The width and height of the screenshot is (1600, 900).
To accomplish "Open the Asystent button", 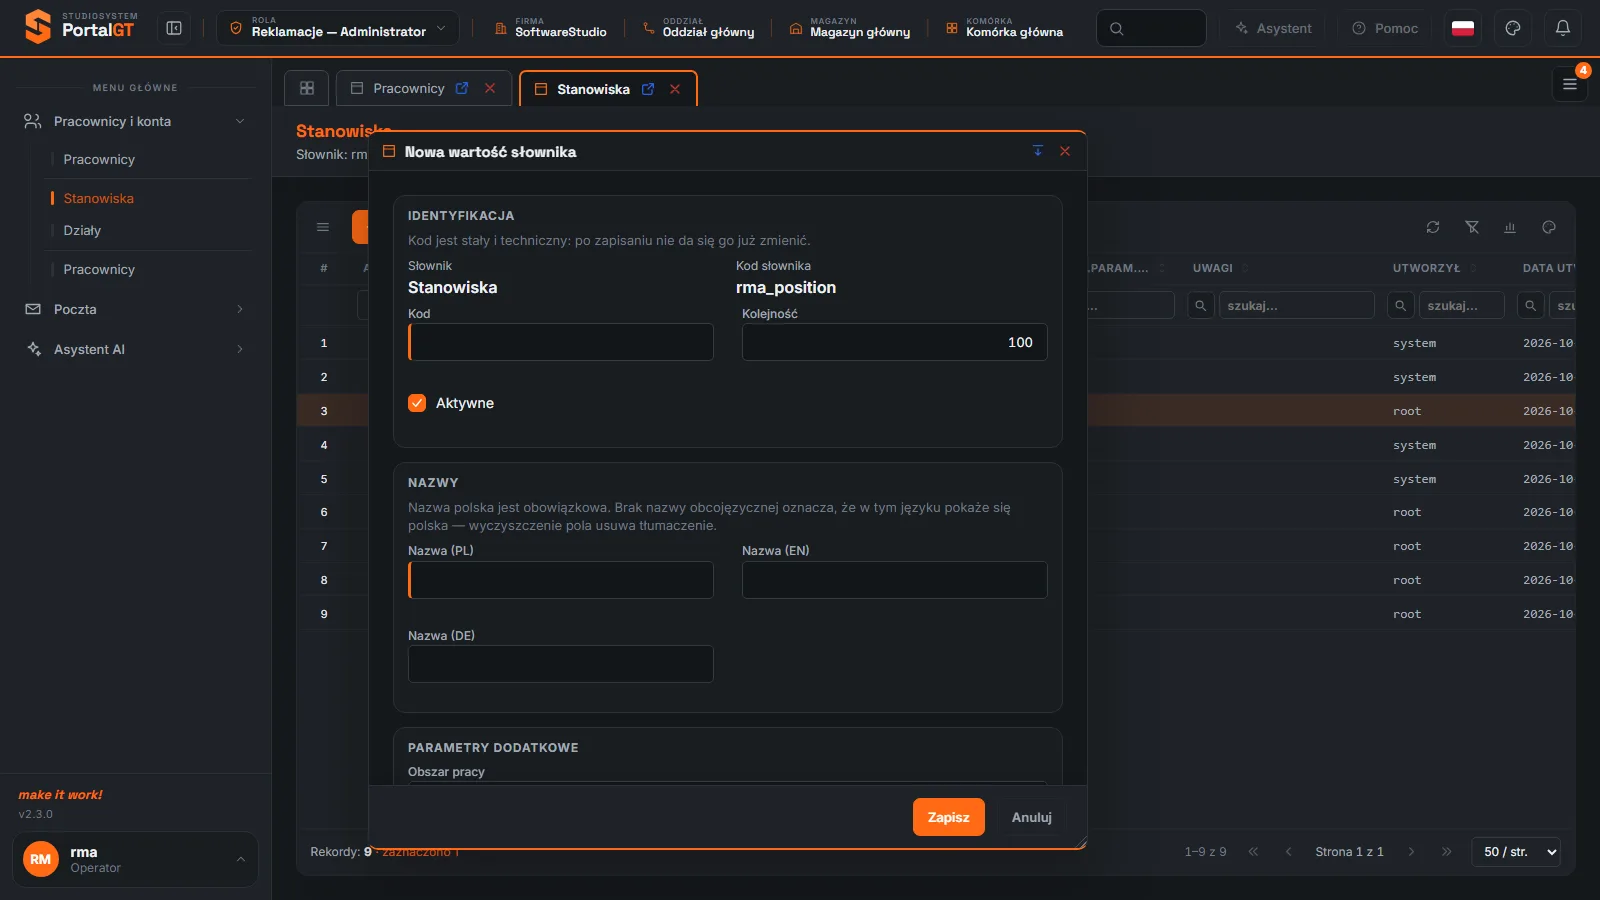I will (x=1273, y=28).
